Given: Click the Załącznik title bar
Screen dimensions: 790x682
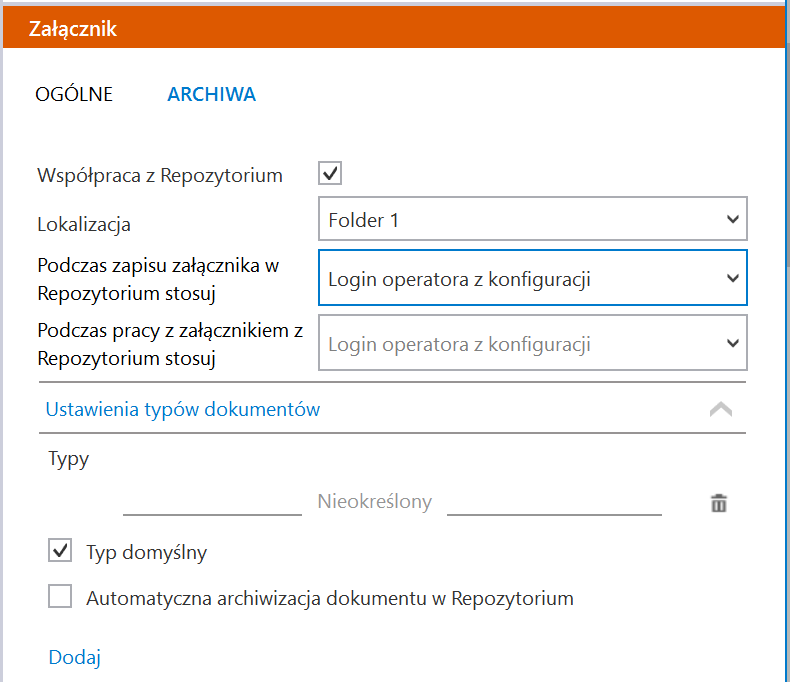Looking at the screenshot, I should tap(394, 28).
